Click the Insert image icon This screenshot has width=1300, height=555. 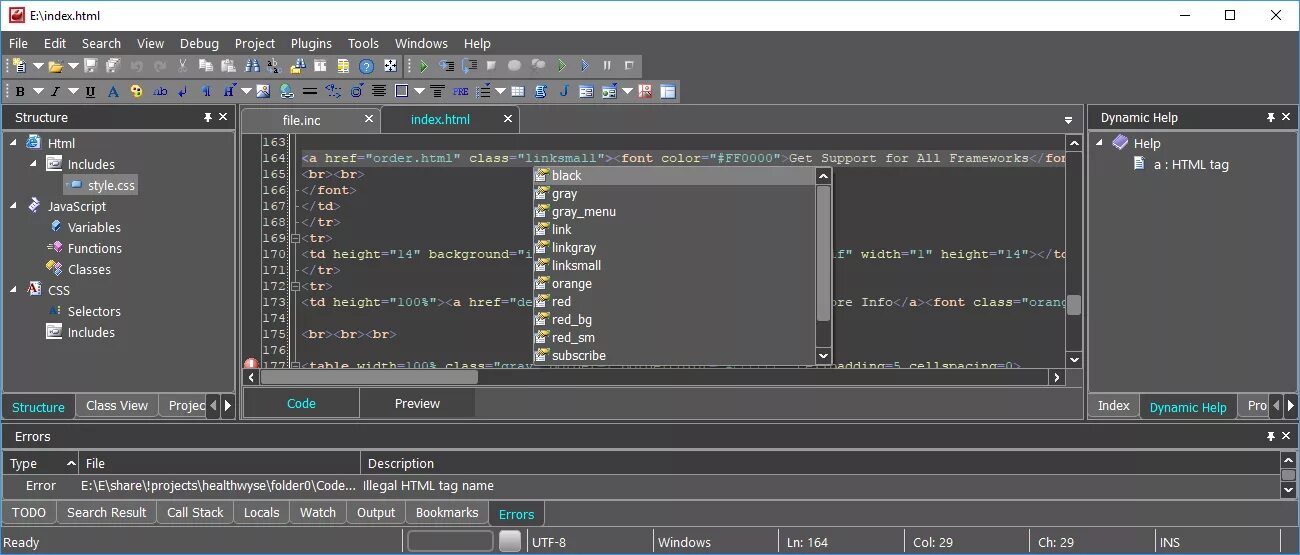pyautogui.click(x=263, y=91)
